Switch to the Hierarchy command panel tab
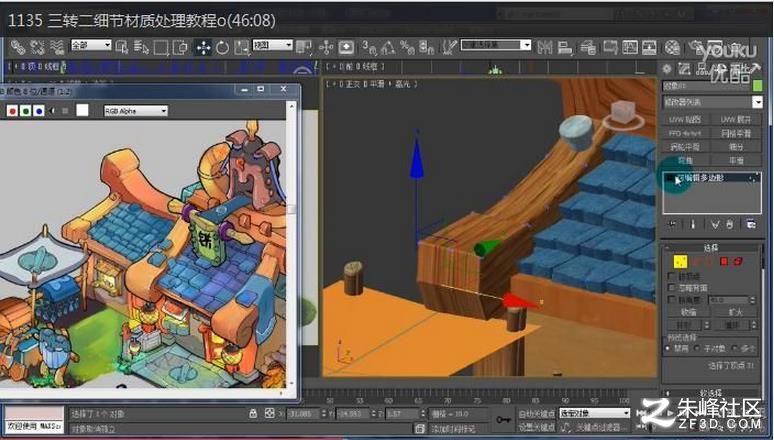Image resolution: width=774 pixels, height=440 pixels. [701, 70]
